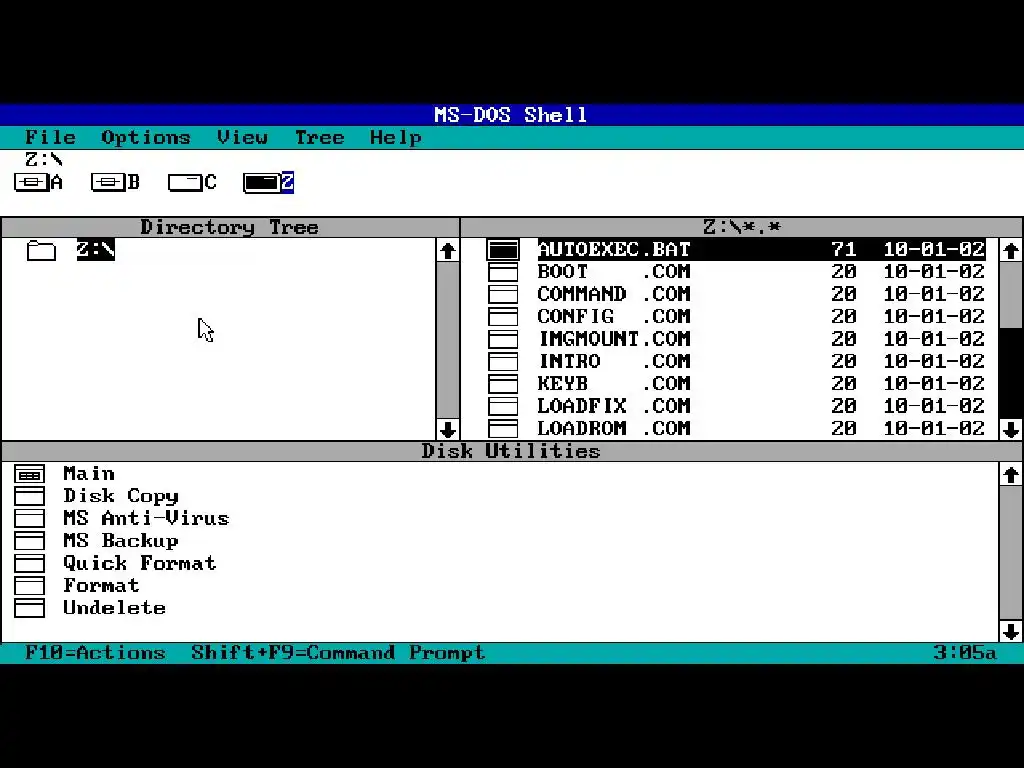Image resolution: width=1024 pixels, height=768 pixels.
Task: Click the IMGMOUNT.COM file icon
Action: [503, 340]
